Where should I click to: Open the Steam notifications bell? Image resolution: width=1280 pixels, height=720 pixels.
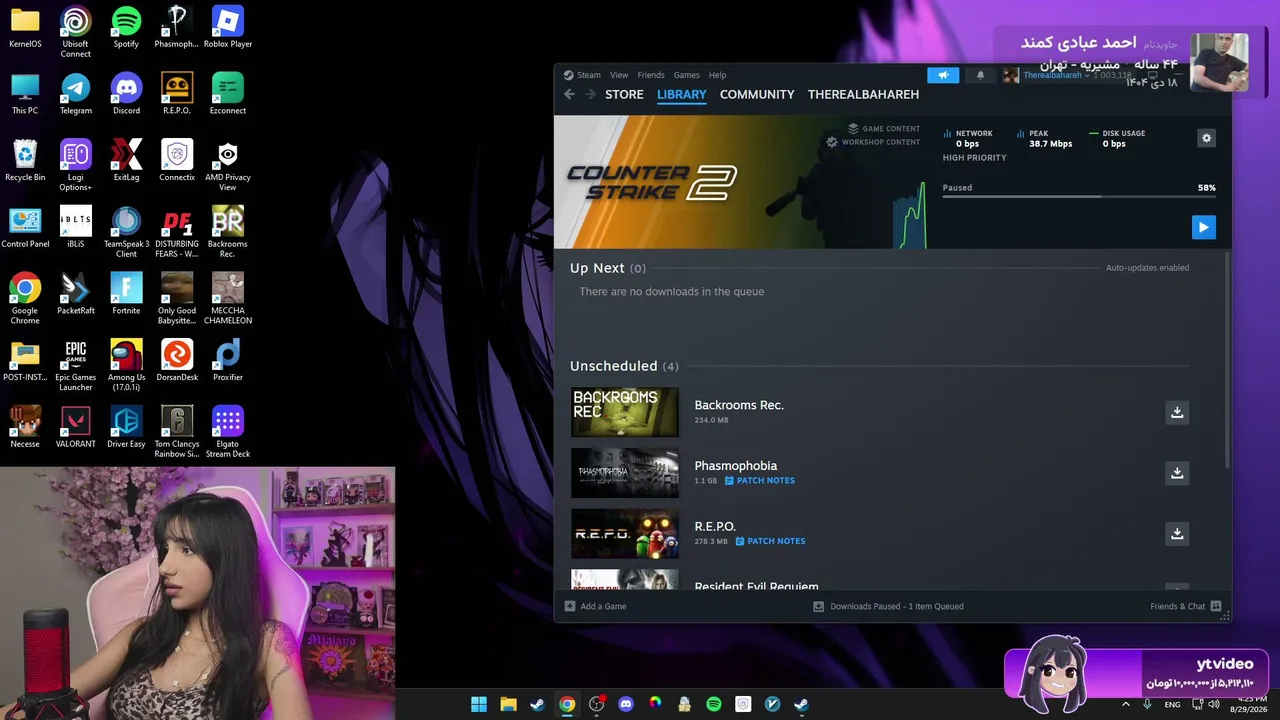point(980,75)
